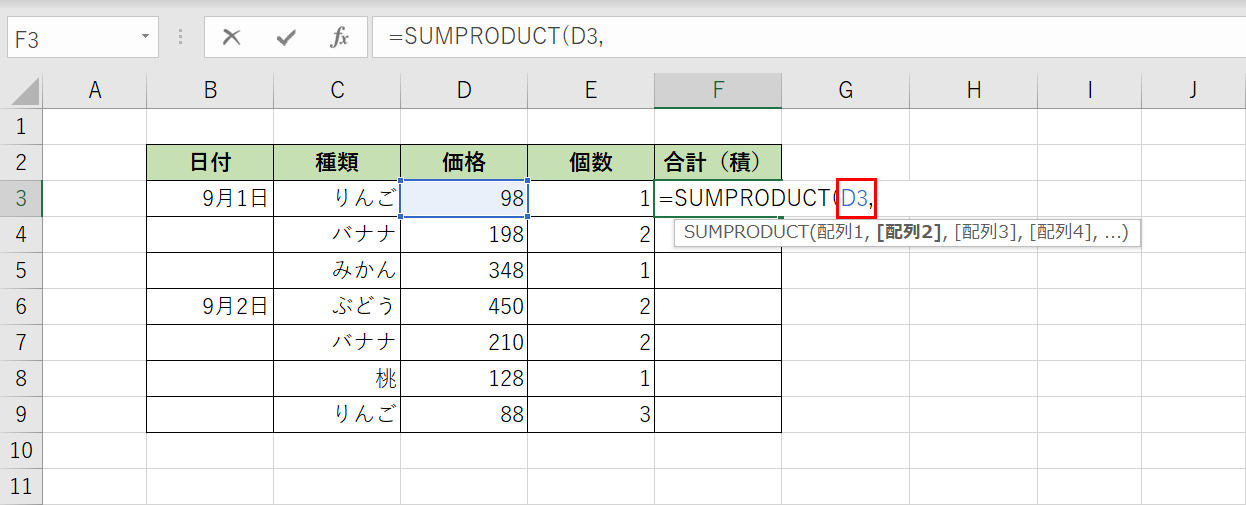Select price cell 210
The height and width of the screenshot is (505, 1246).
click(x=464, y=342)
